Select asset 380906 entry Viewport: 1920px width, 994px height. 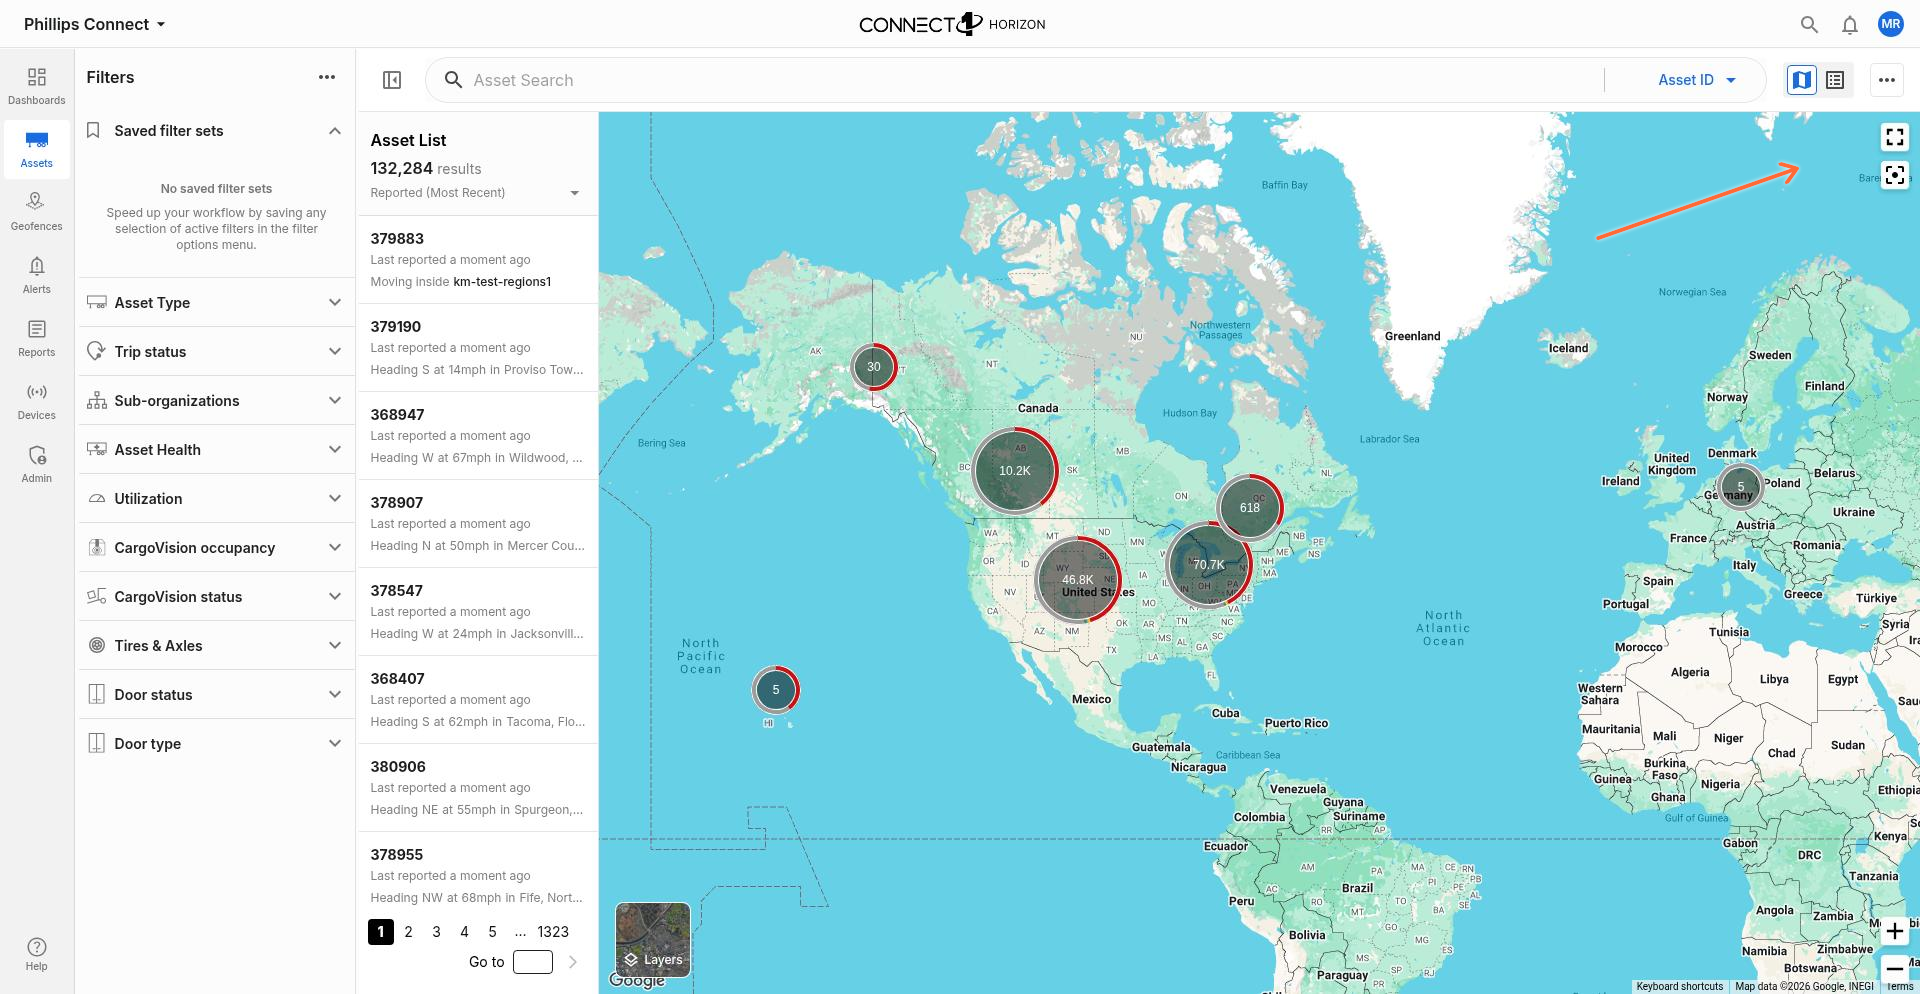[478, 788]
